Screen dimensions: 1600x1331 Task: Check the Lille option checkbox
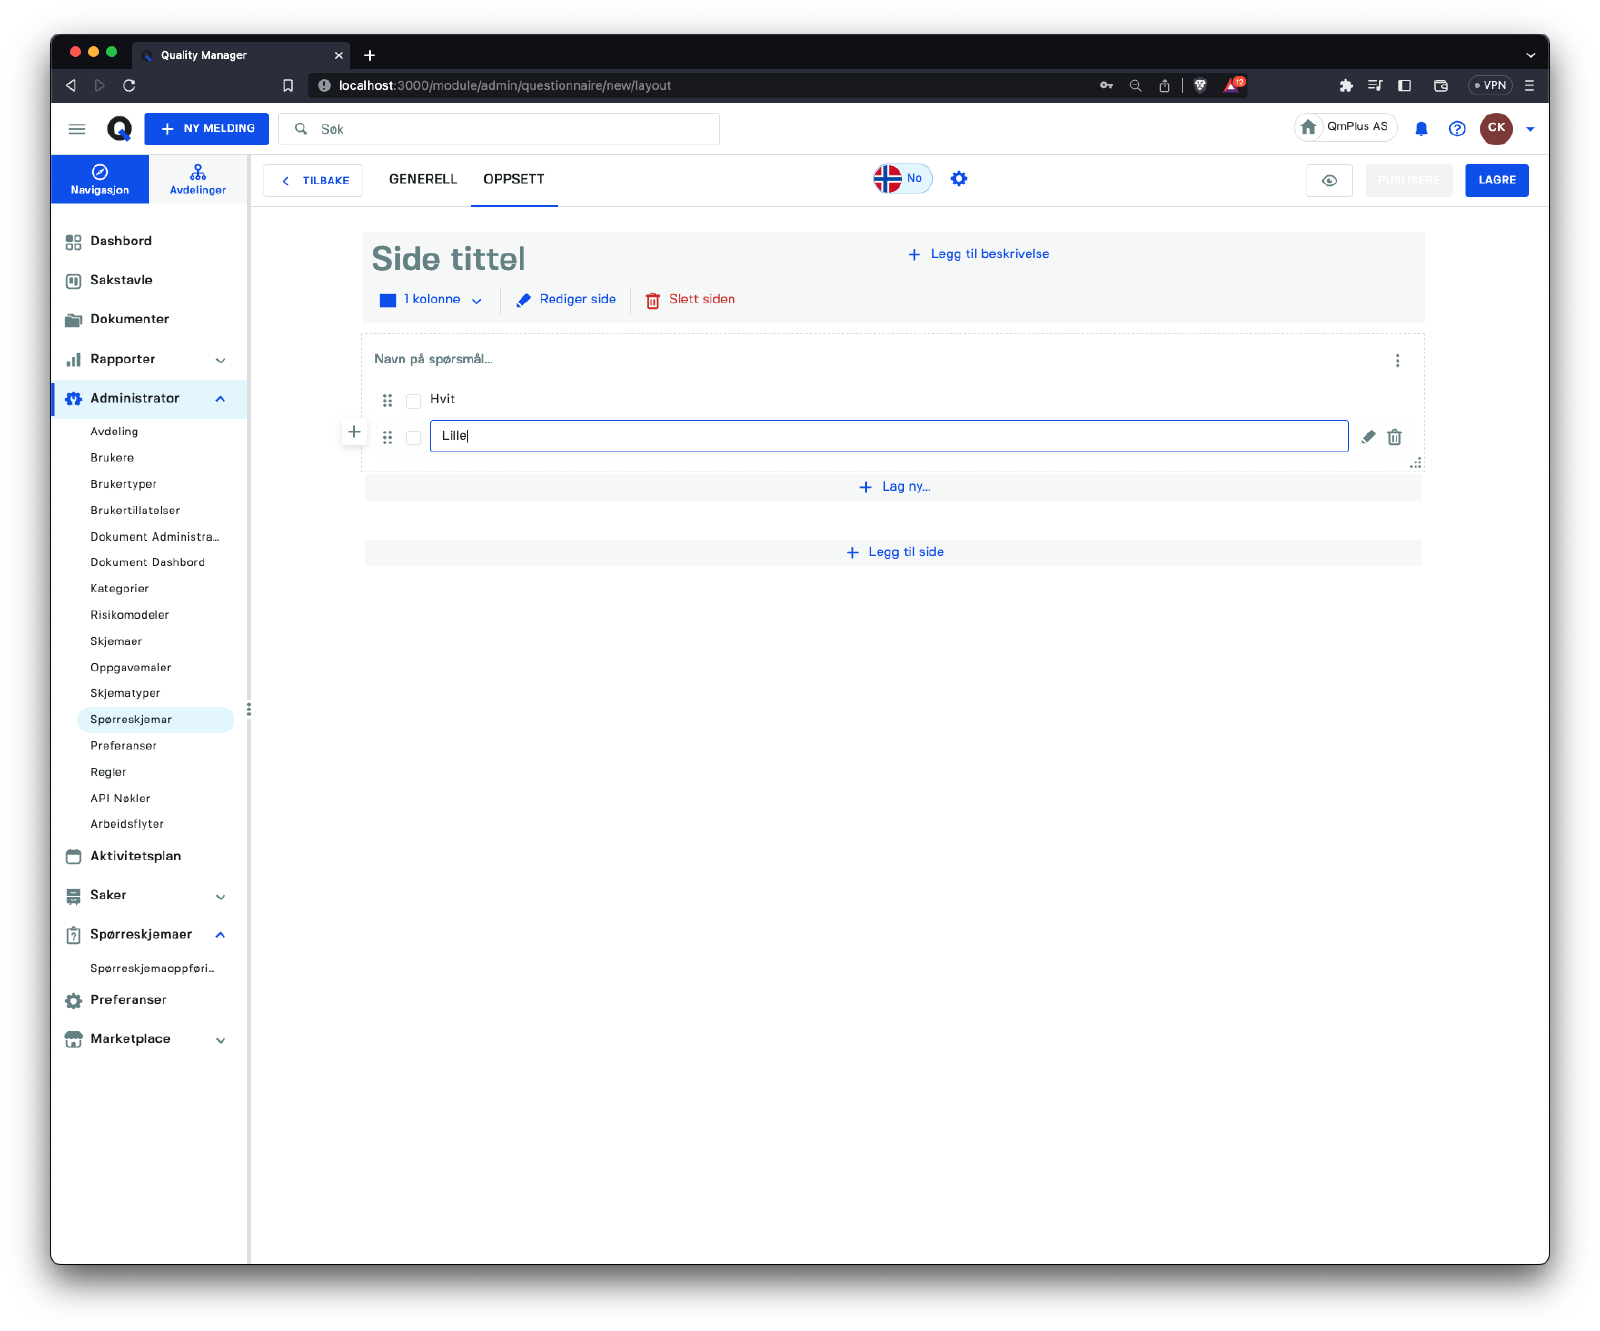point(413,438)
